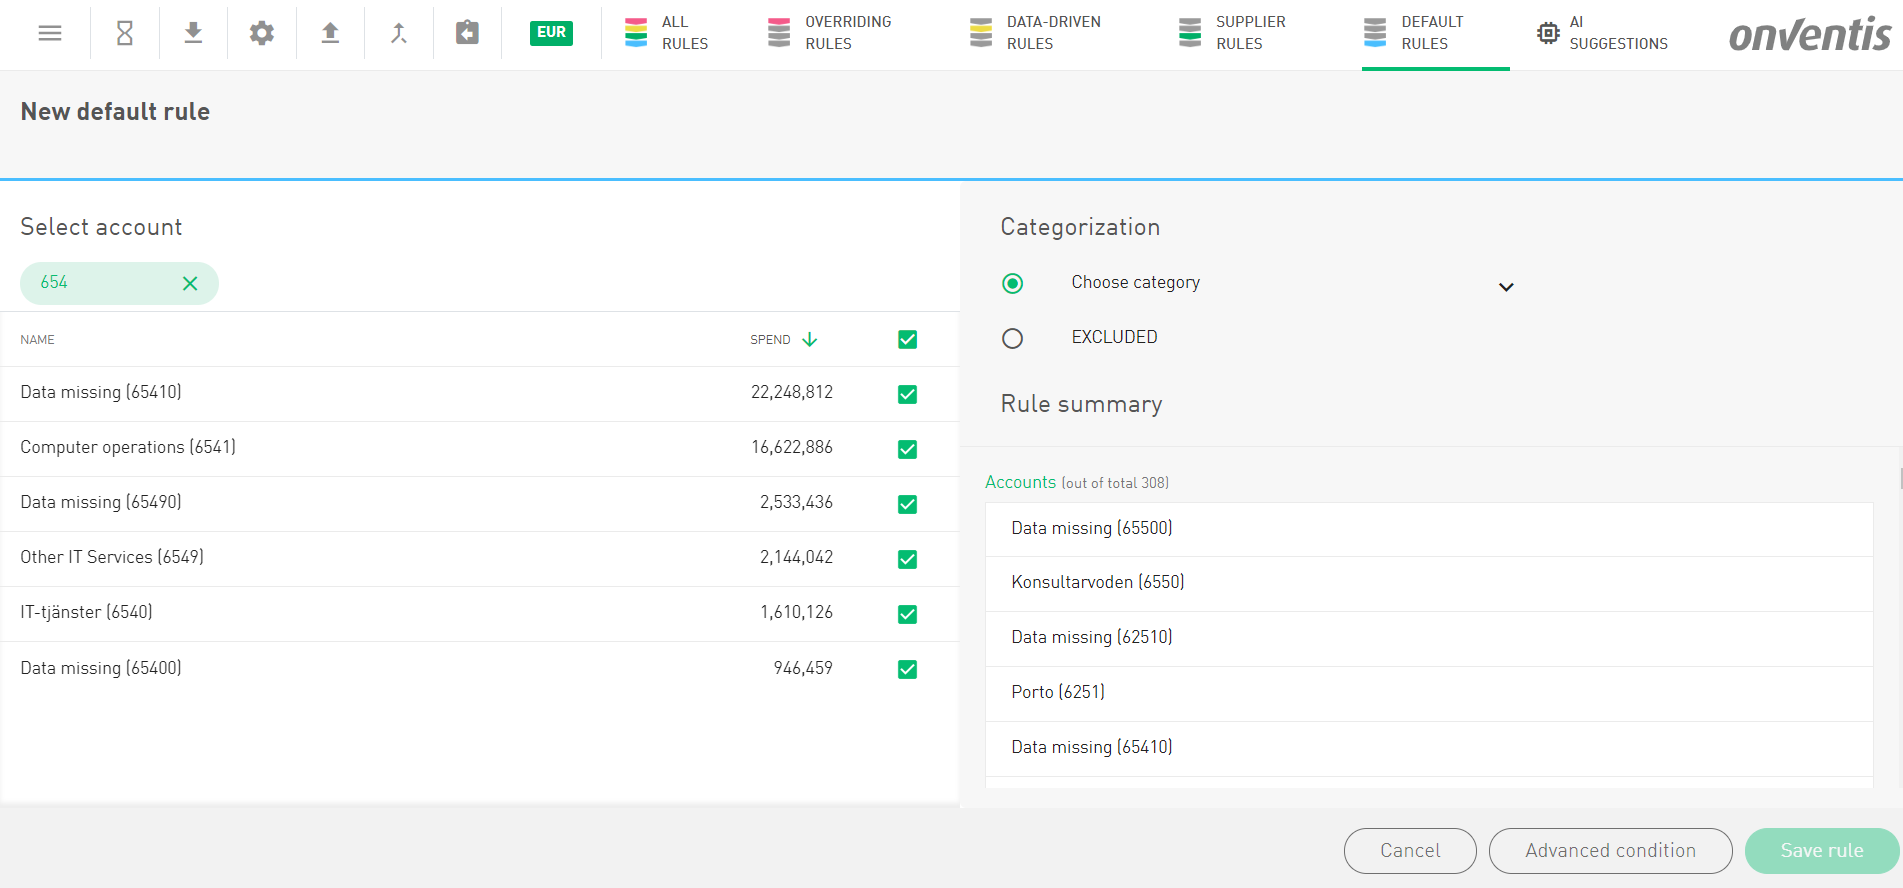This screenshot has width=1903, height=888.
Task: Uncheck the Computer operations (6541) checkbox
Action: coord(907,449)
